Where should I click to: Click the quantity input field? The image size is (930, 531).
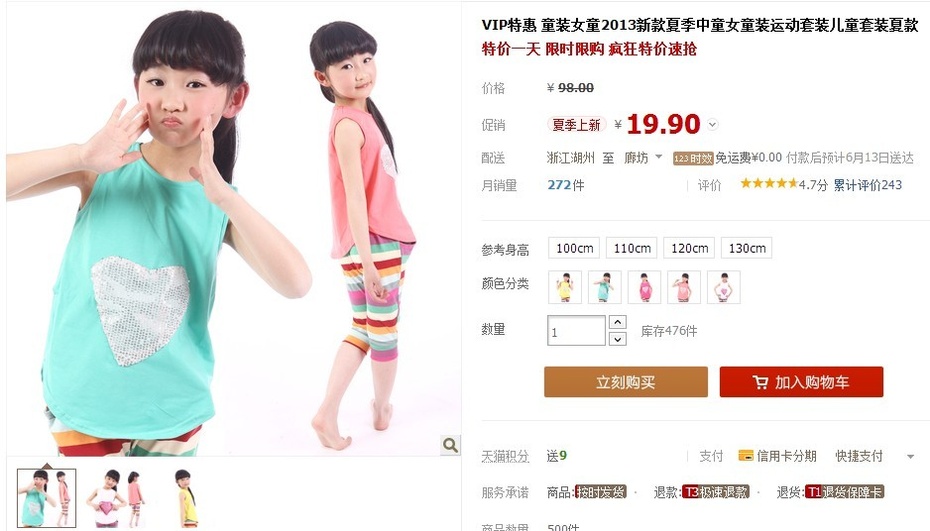pos(576,330)
